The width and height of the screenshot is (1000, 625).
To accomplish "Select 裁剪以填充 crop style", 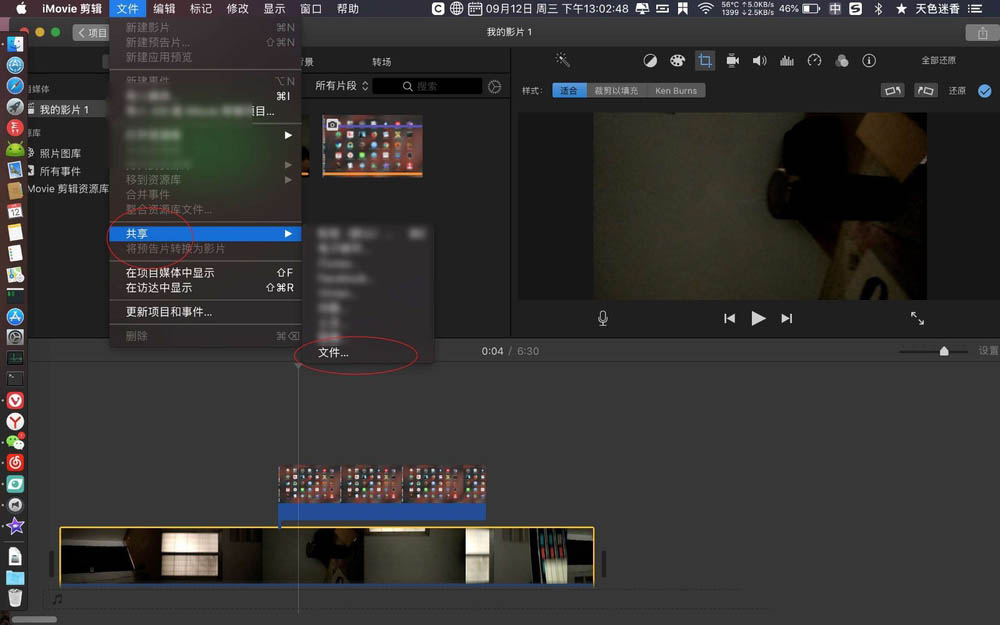I will click(616, 91).
